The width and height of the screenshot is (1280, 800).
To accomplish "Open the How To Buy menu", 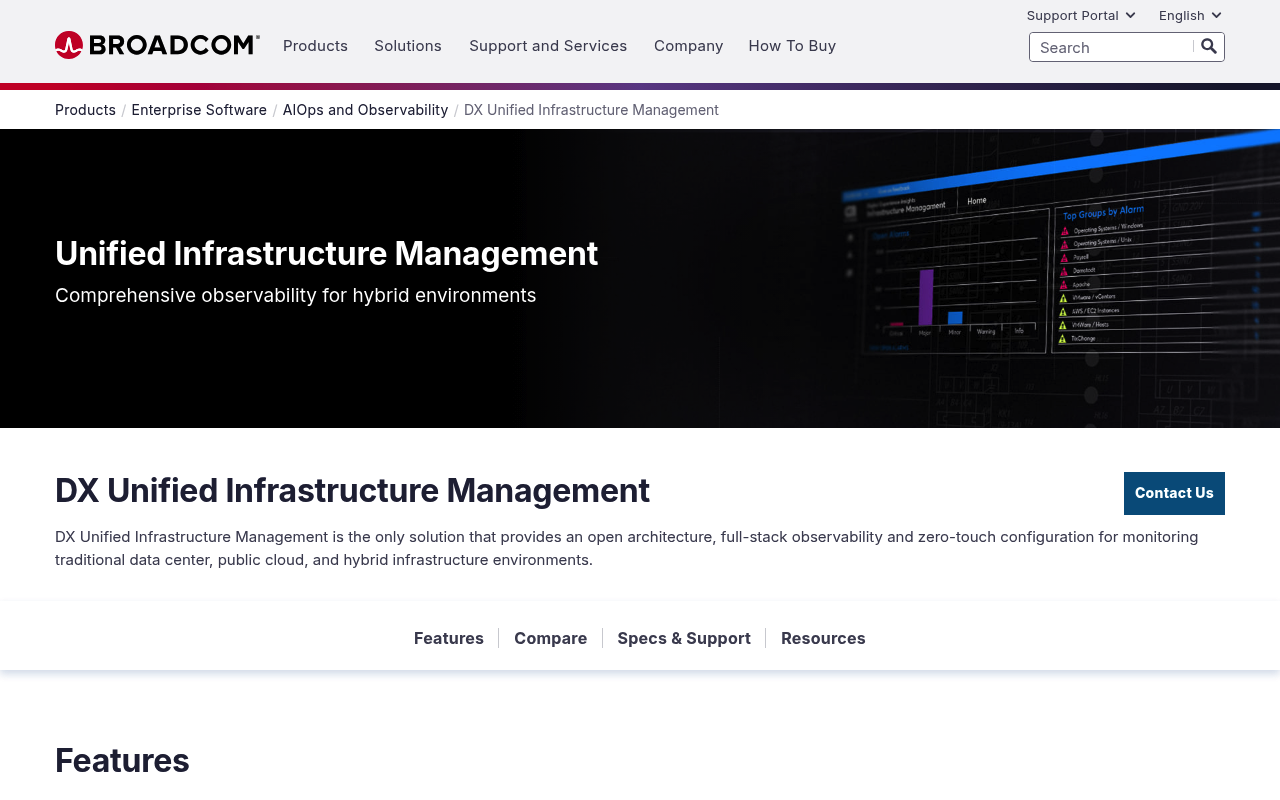I will click(792, 46).
